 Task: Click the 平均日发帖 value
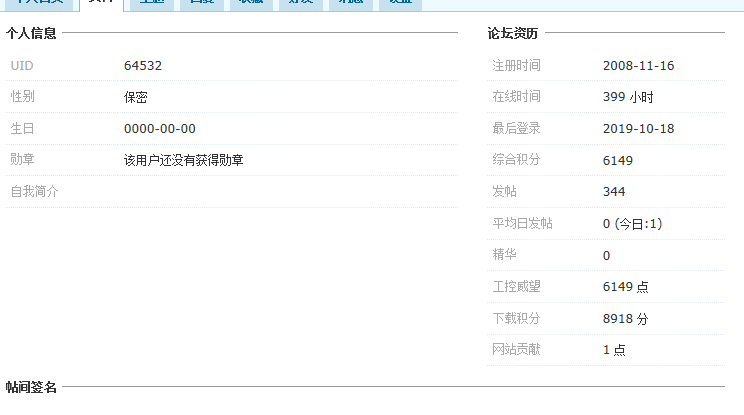coord(632,224)
